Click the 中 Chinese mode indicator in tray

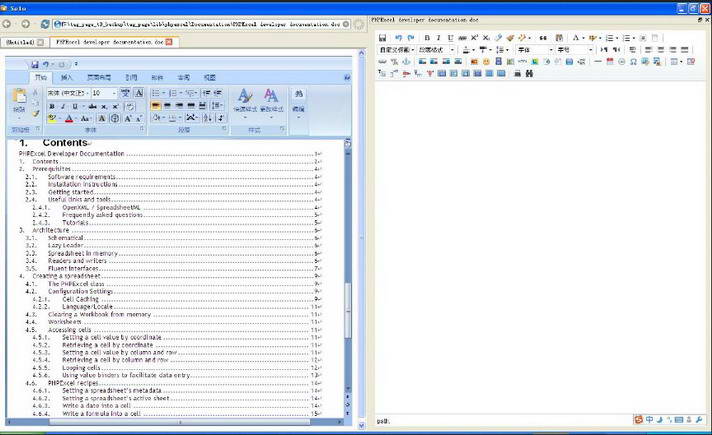tap(649, 420)
